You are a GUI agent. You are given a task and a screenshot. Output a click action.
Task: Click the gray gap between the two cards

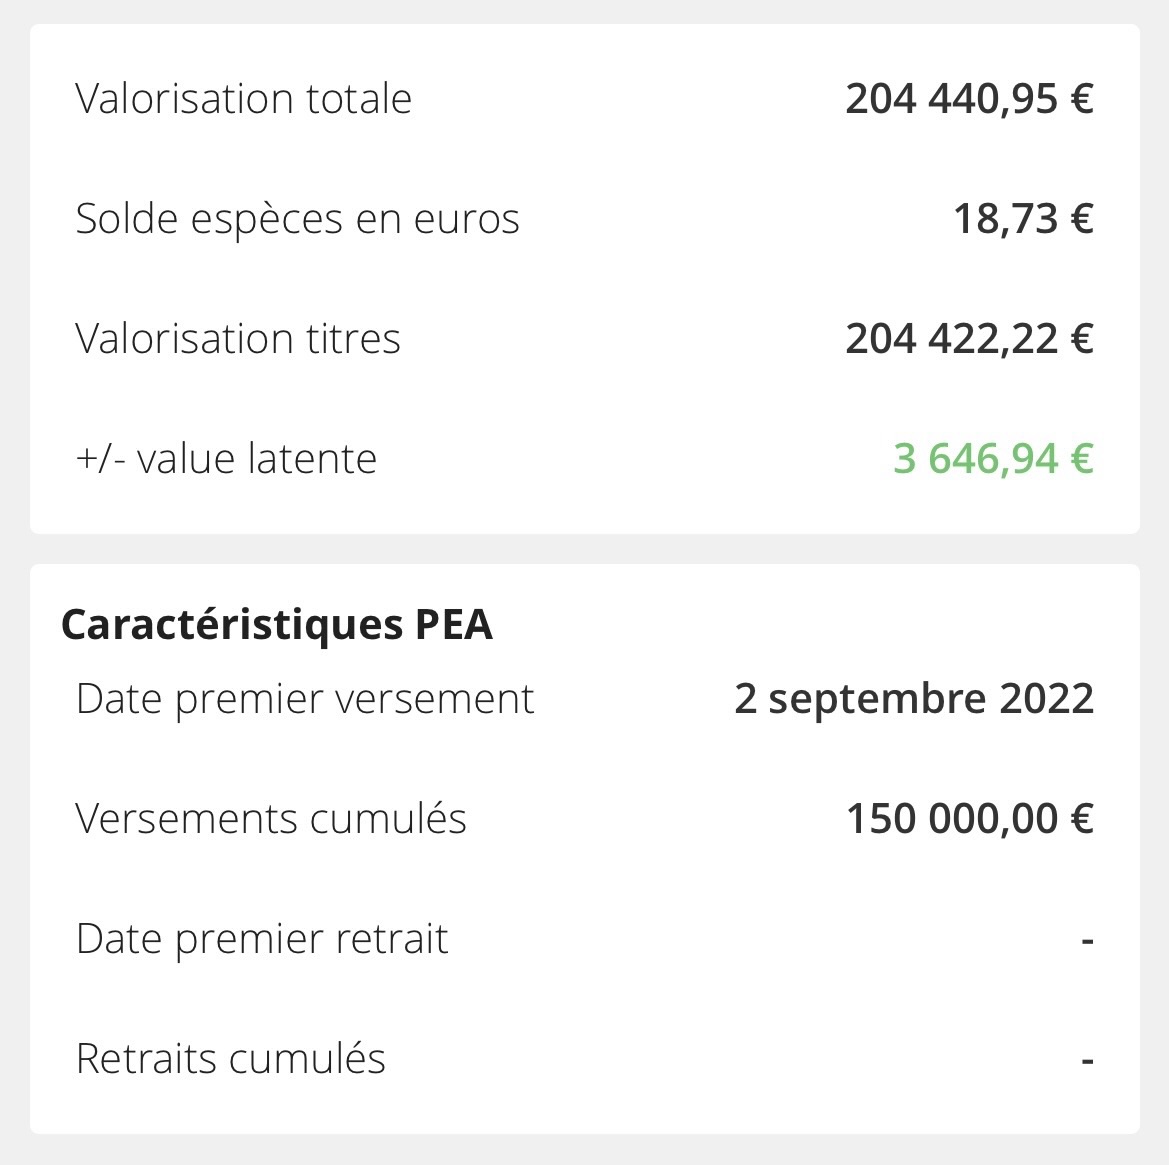click(584, 549)
